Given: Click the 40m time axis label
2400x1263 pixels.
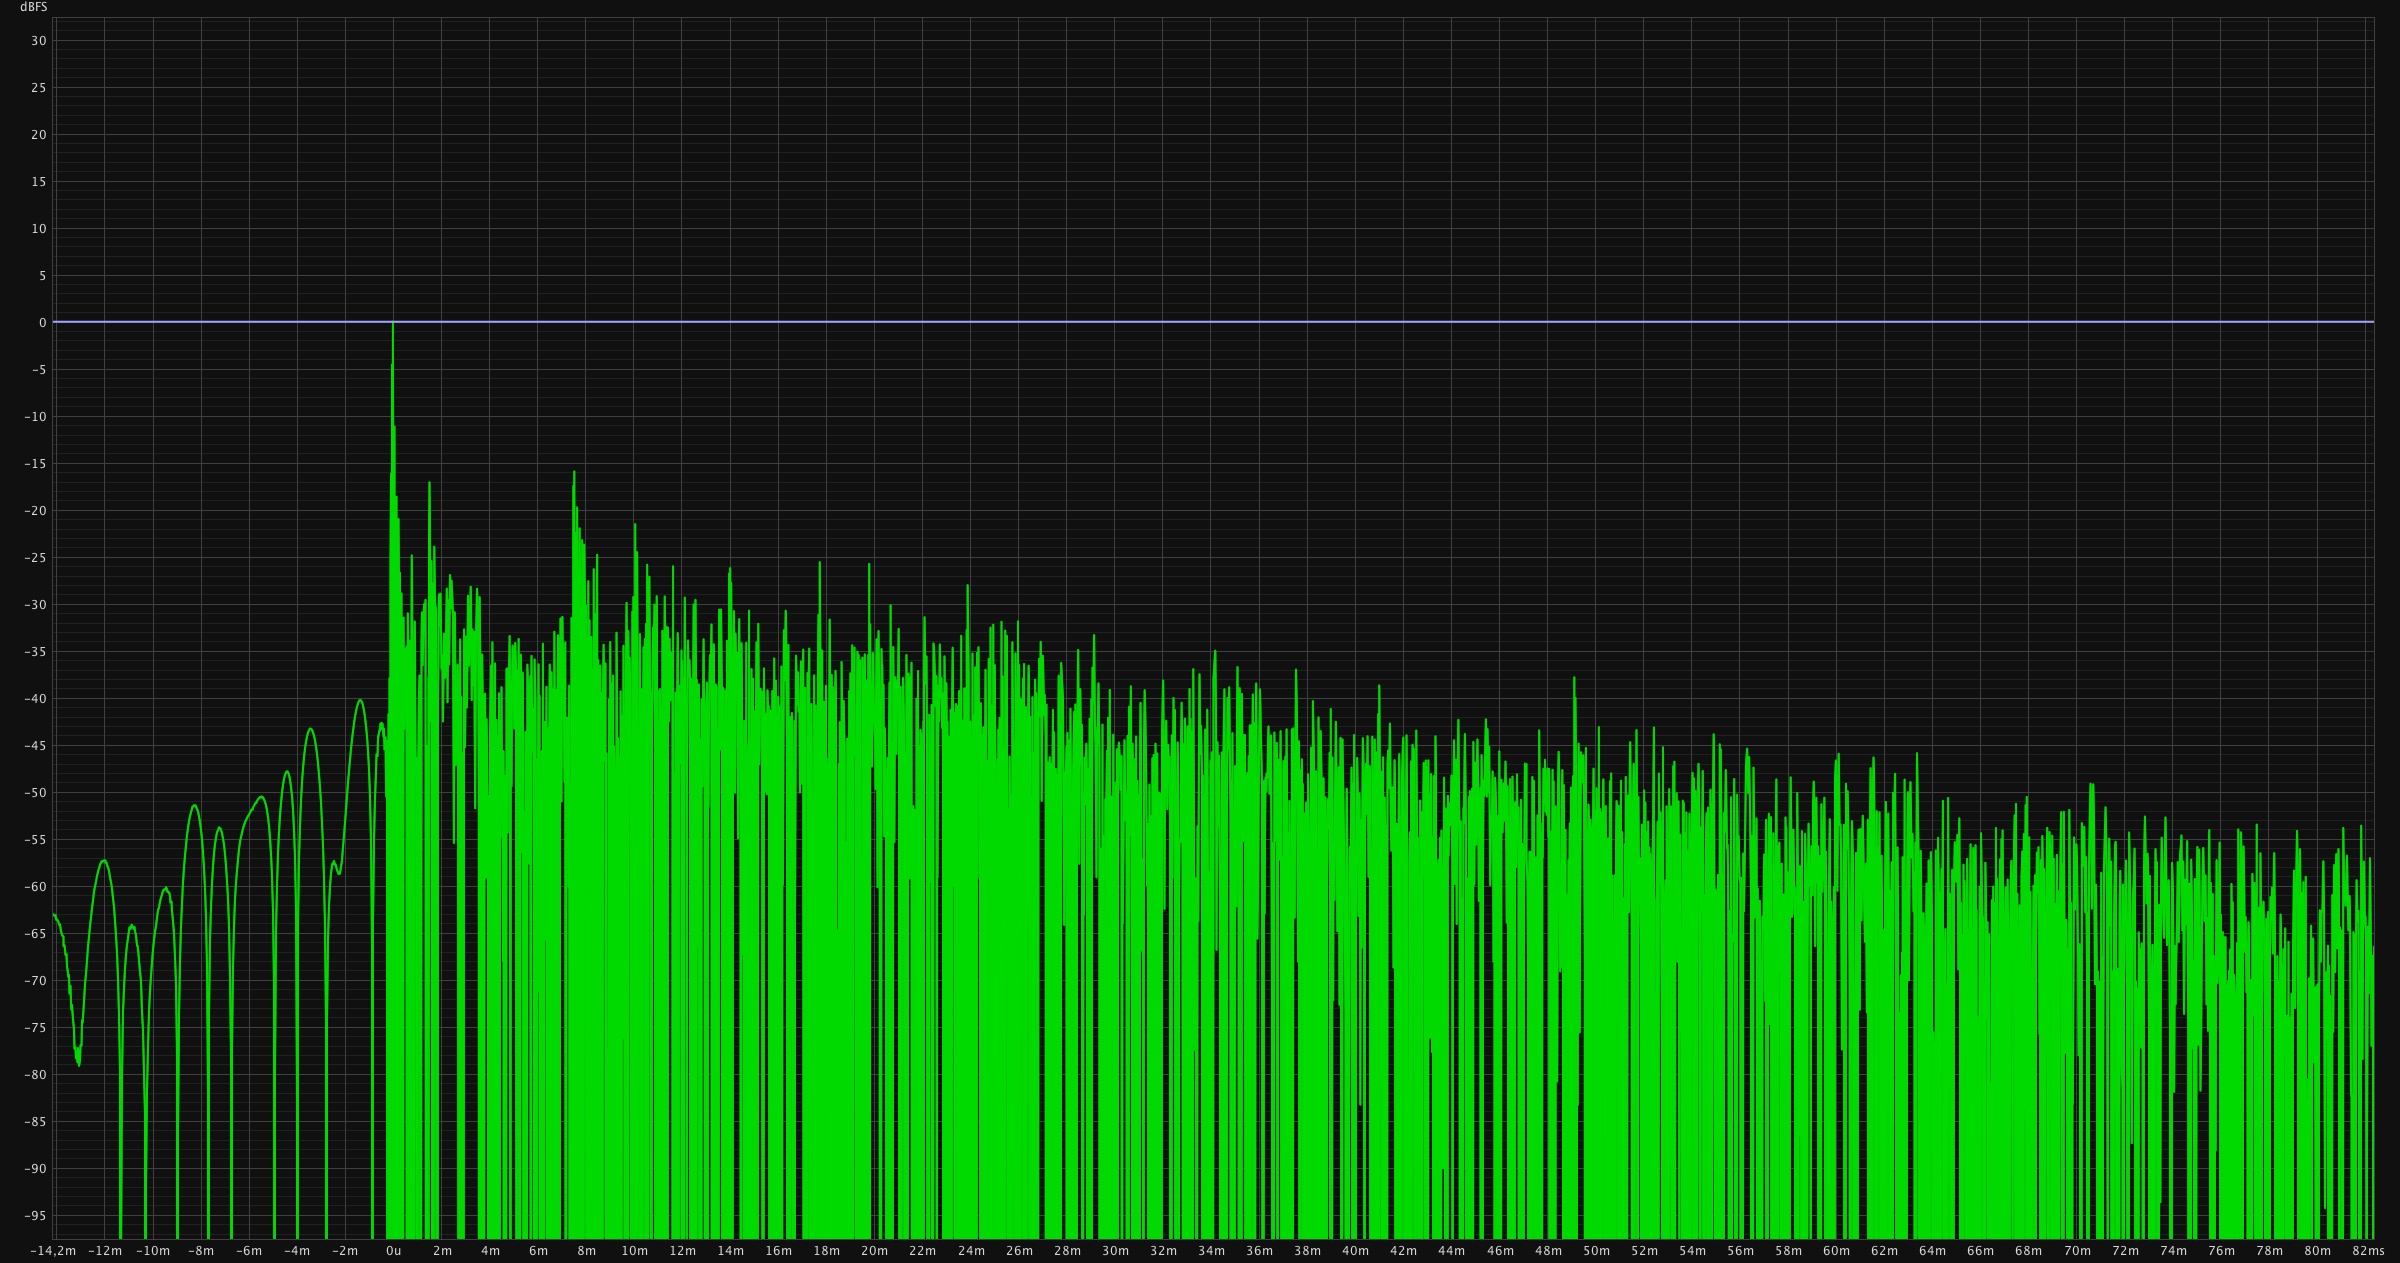Looking at the screenshot, I should [x=1355, y=1251].
